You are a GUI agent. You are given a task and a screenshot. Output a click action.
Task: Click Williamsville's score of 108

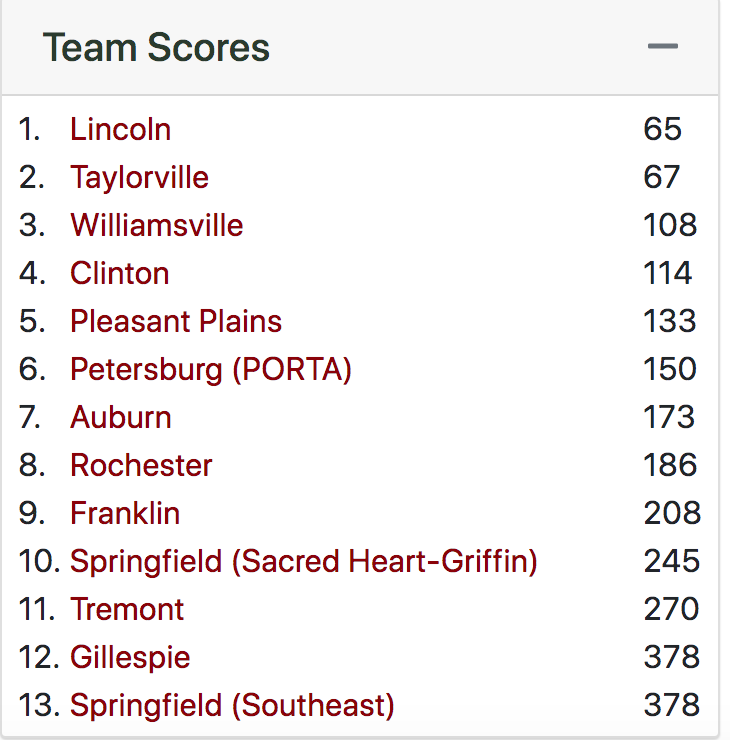[670, 225]
